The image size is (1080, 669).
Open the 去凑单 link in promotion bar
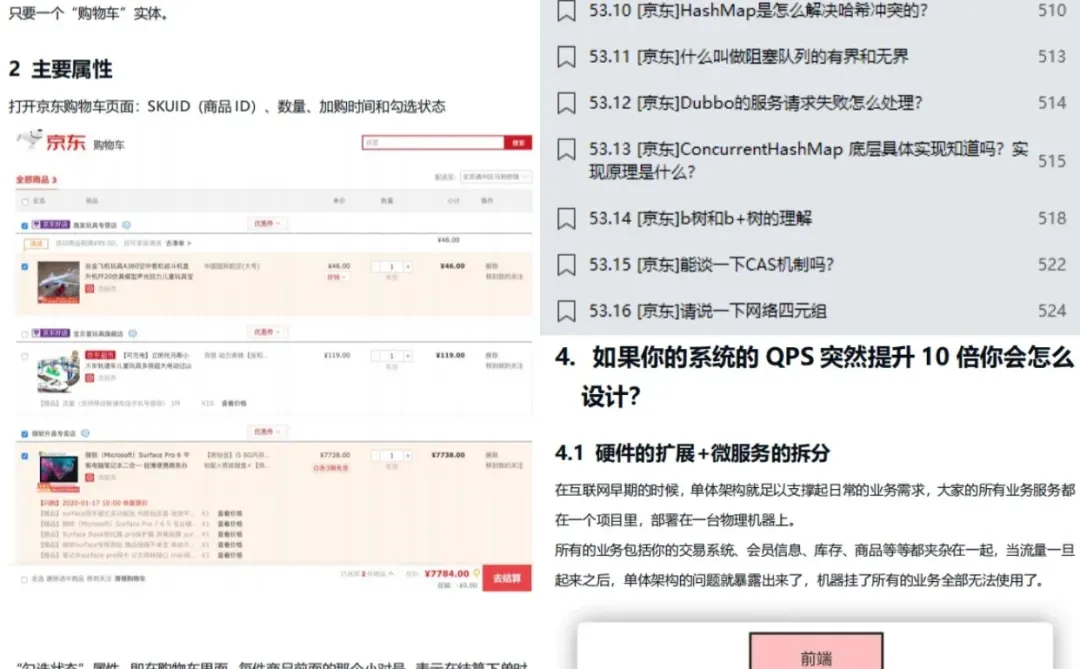177,244
